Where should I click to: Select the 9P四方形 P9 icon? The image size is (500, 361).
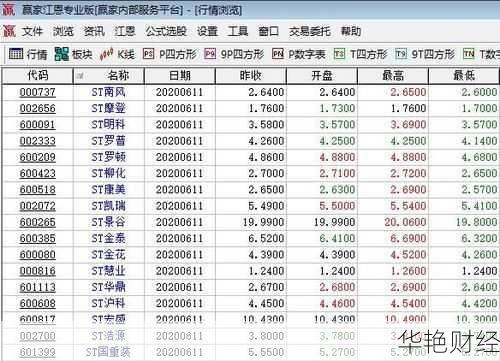(x=210, y=54)
